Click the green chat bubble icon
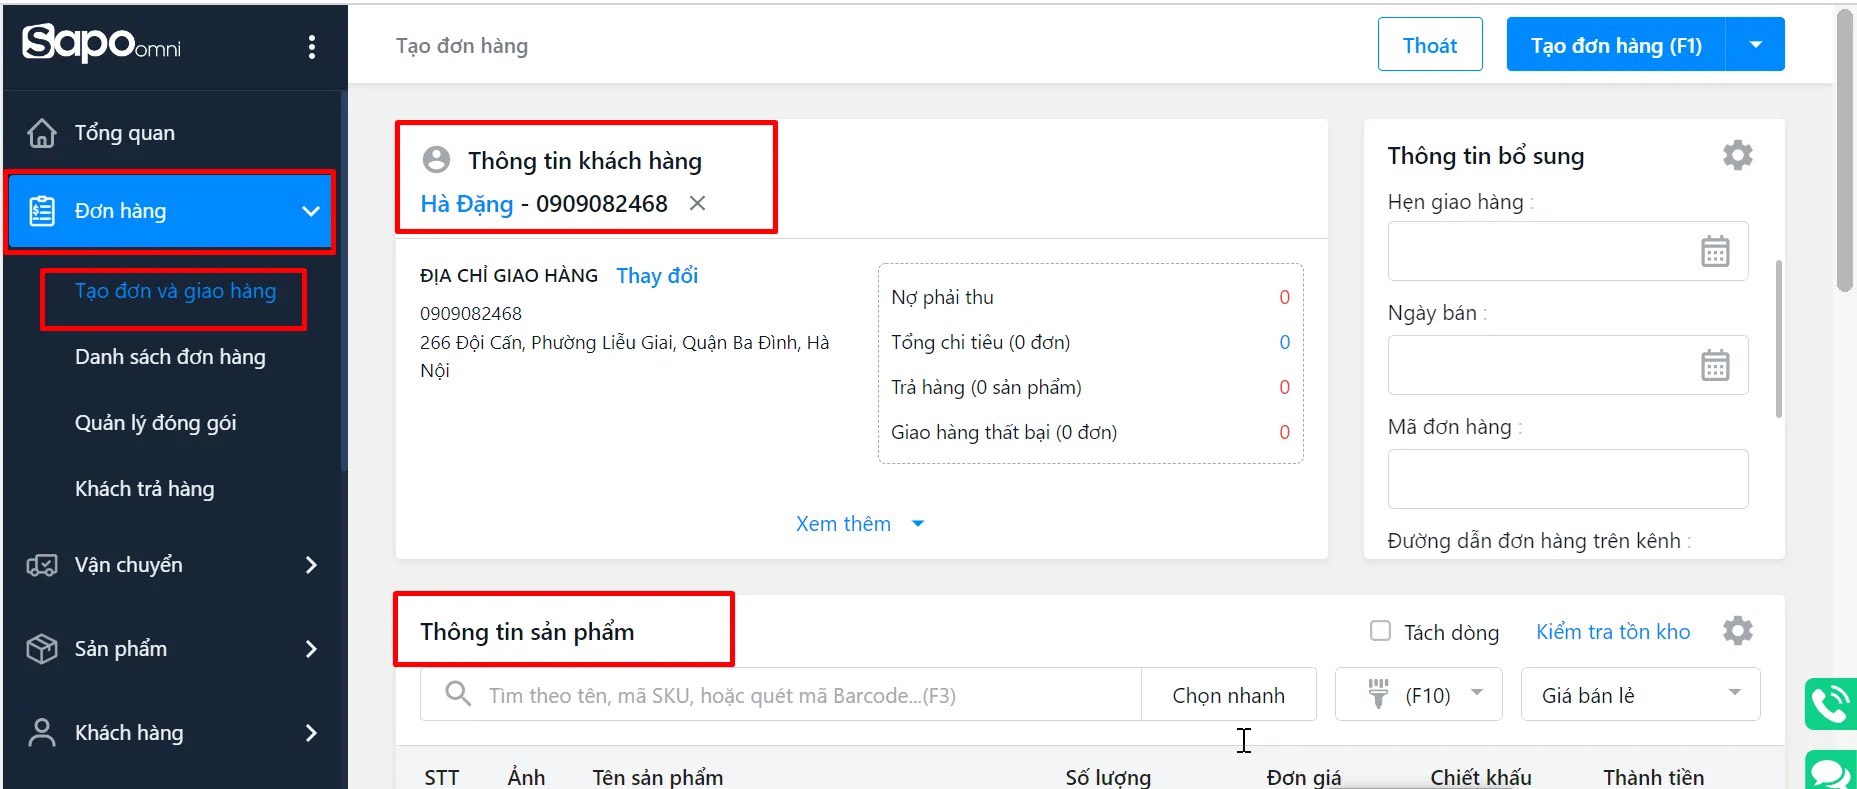Screen dimensions: 1857x789 (1831, 771)
